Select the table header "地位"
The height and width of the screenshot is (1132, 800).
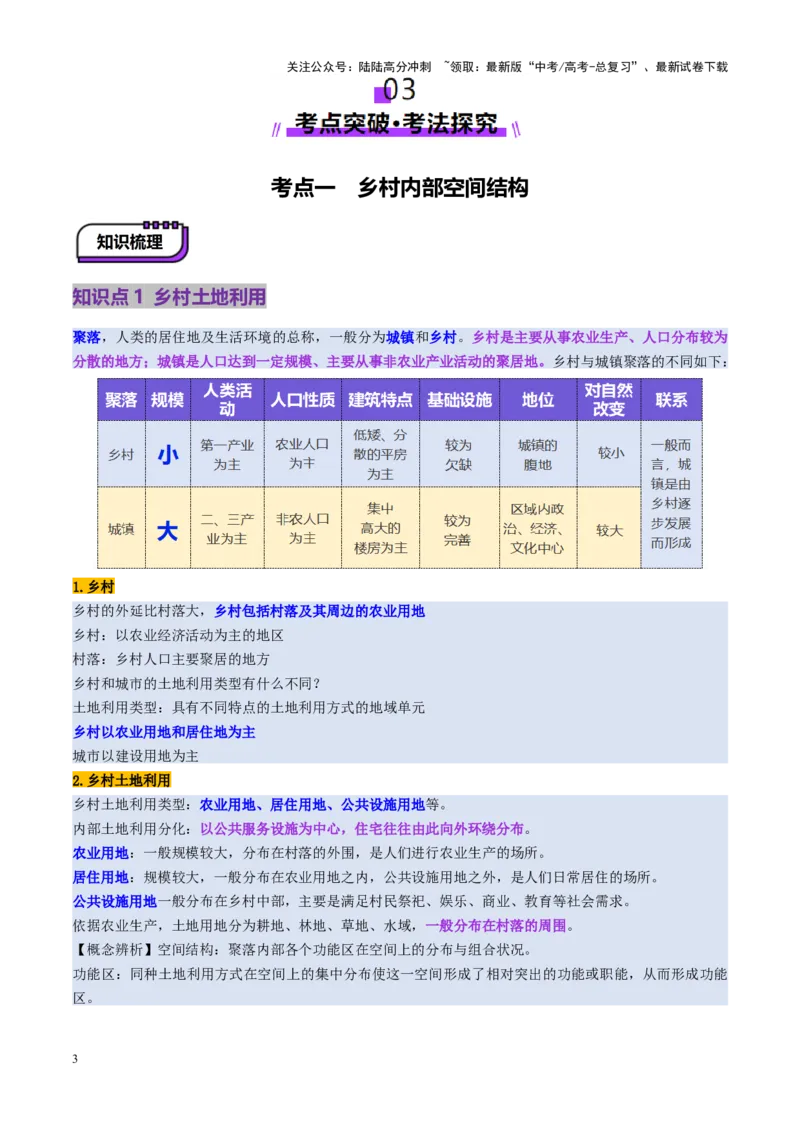tap(538, 399)
